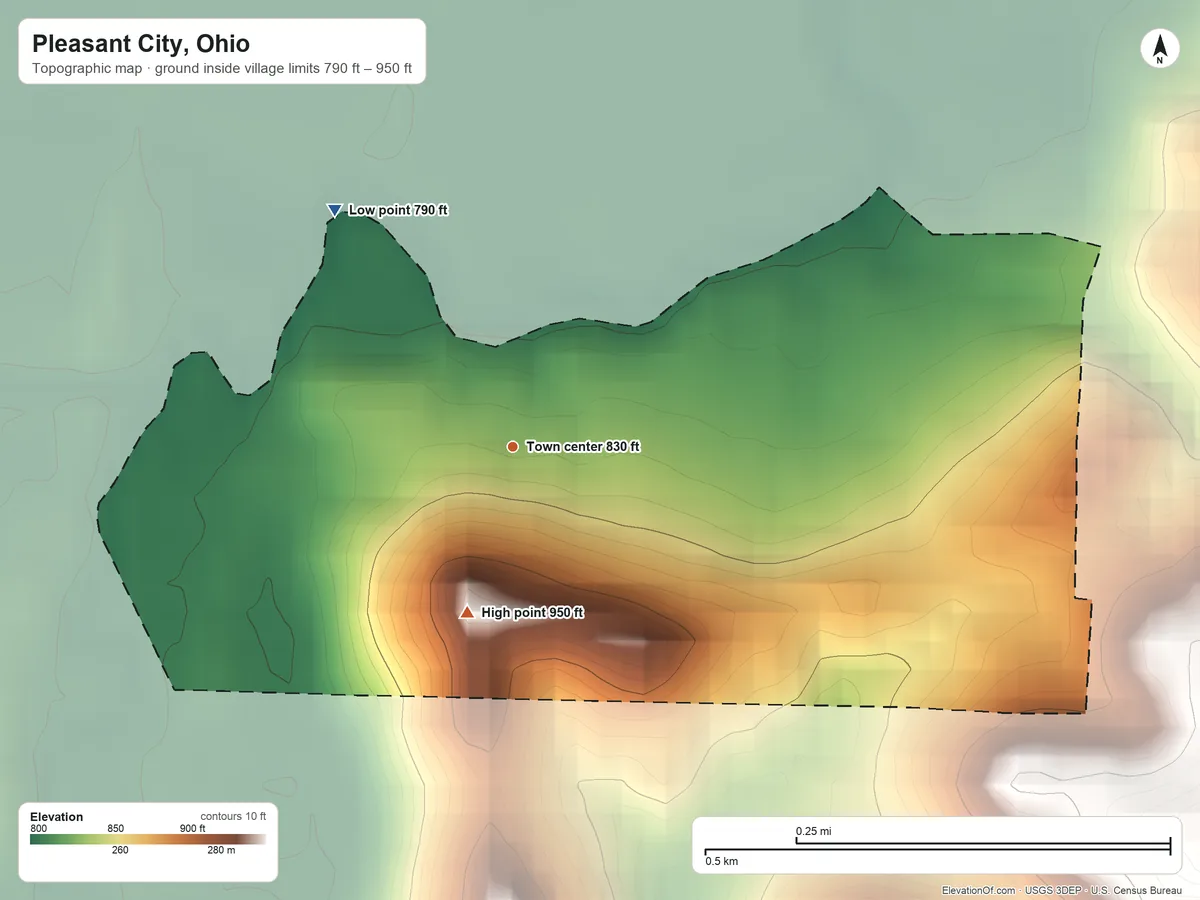The height and width of the screenshot is (900, 1200).
Task: Click the '260' legend tick label
Action: coord(120,851)
